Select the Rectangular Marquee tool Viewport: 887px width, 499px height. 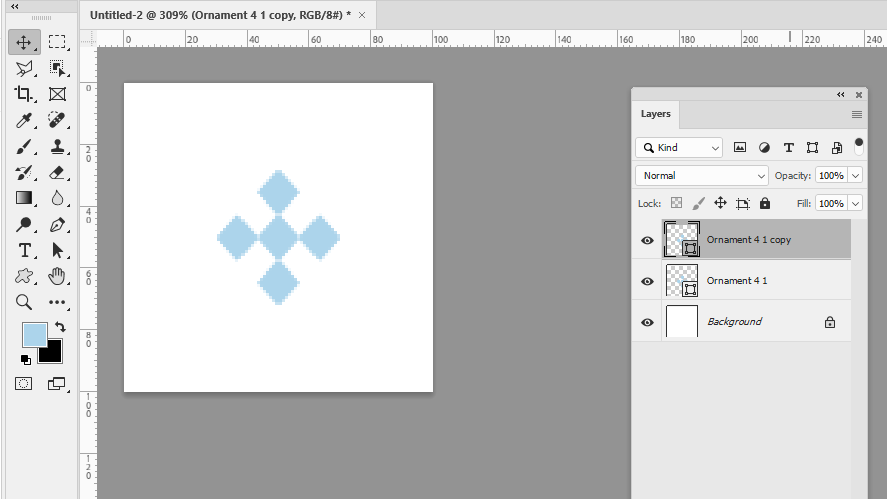point(57,42)
